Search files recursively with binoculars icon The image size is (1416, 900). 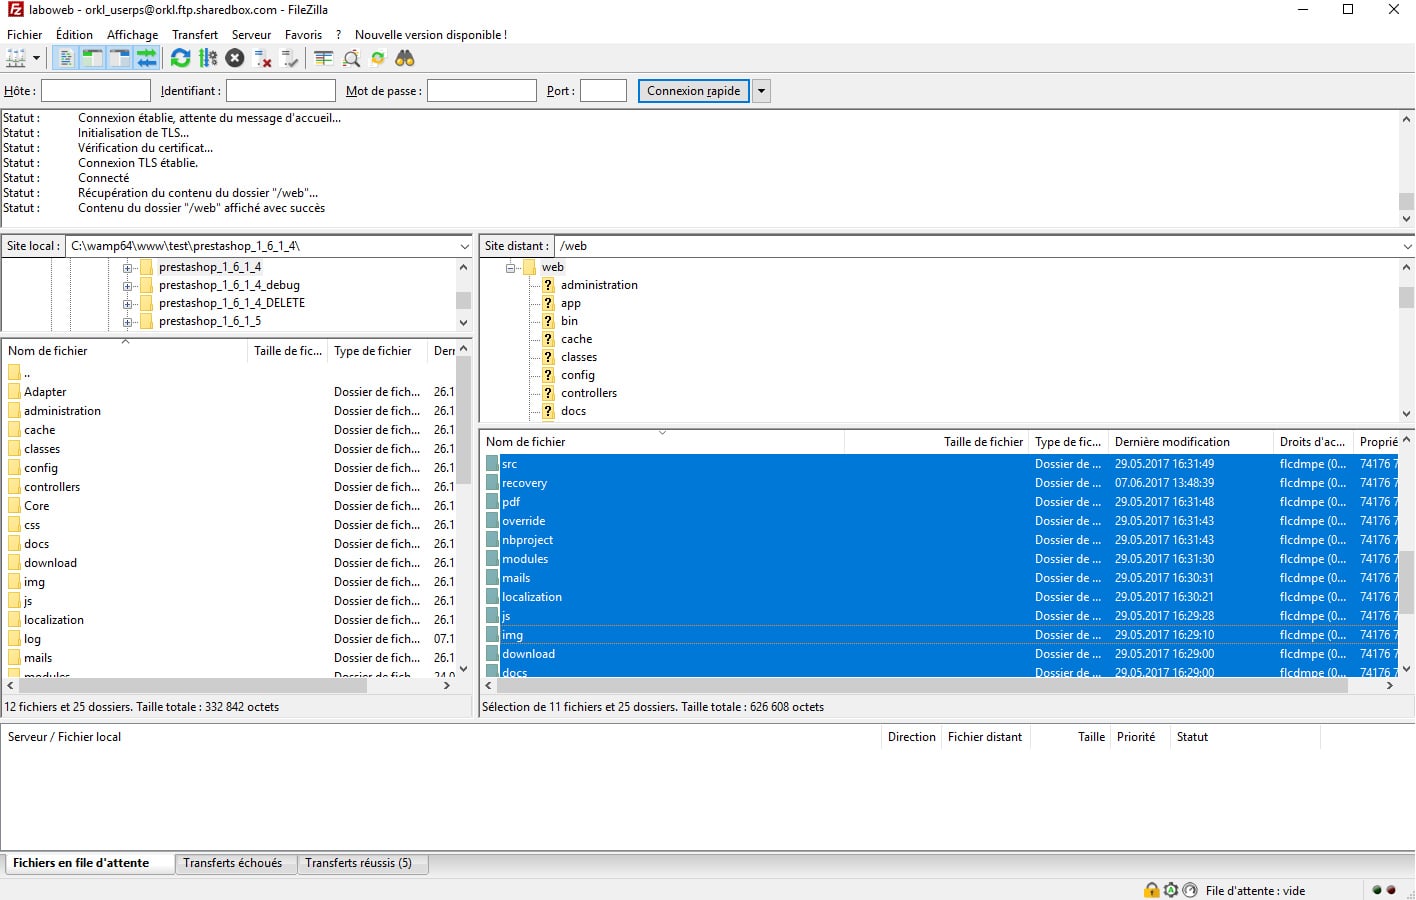pyautogui.click(x=405, y=58)
